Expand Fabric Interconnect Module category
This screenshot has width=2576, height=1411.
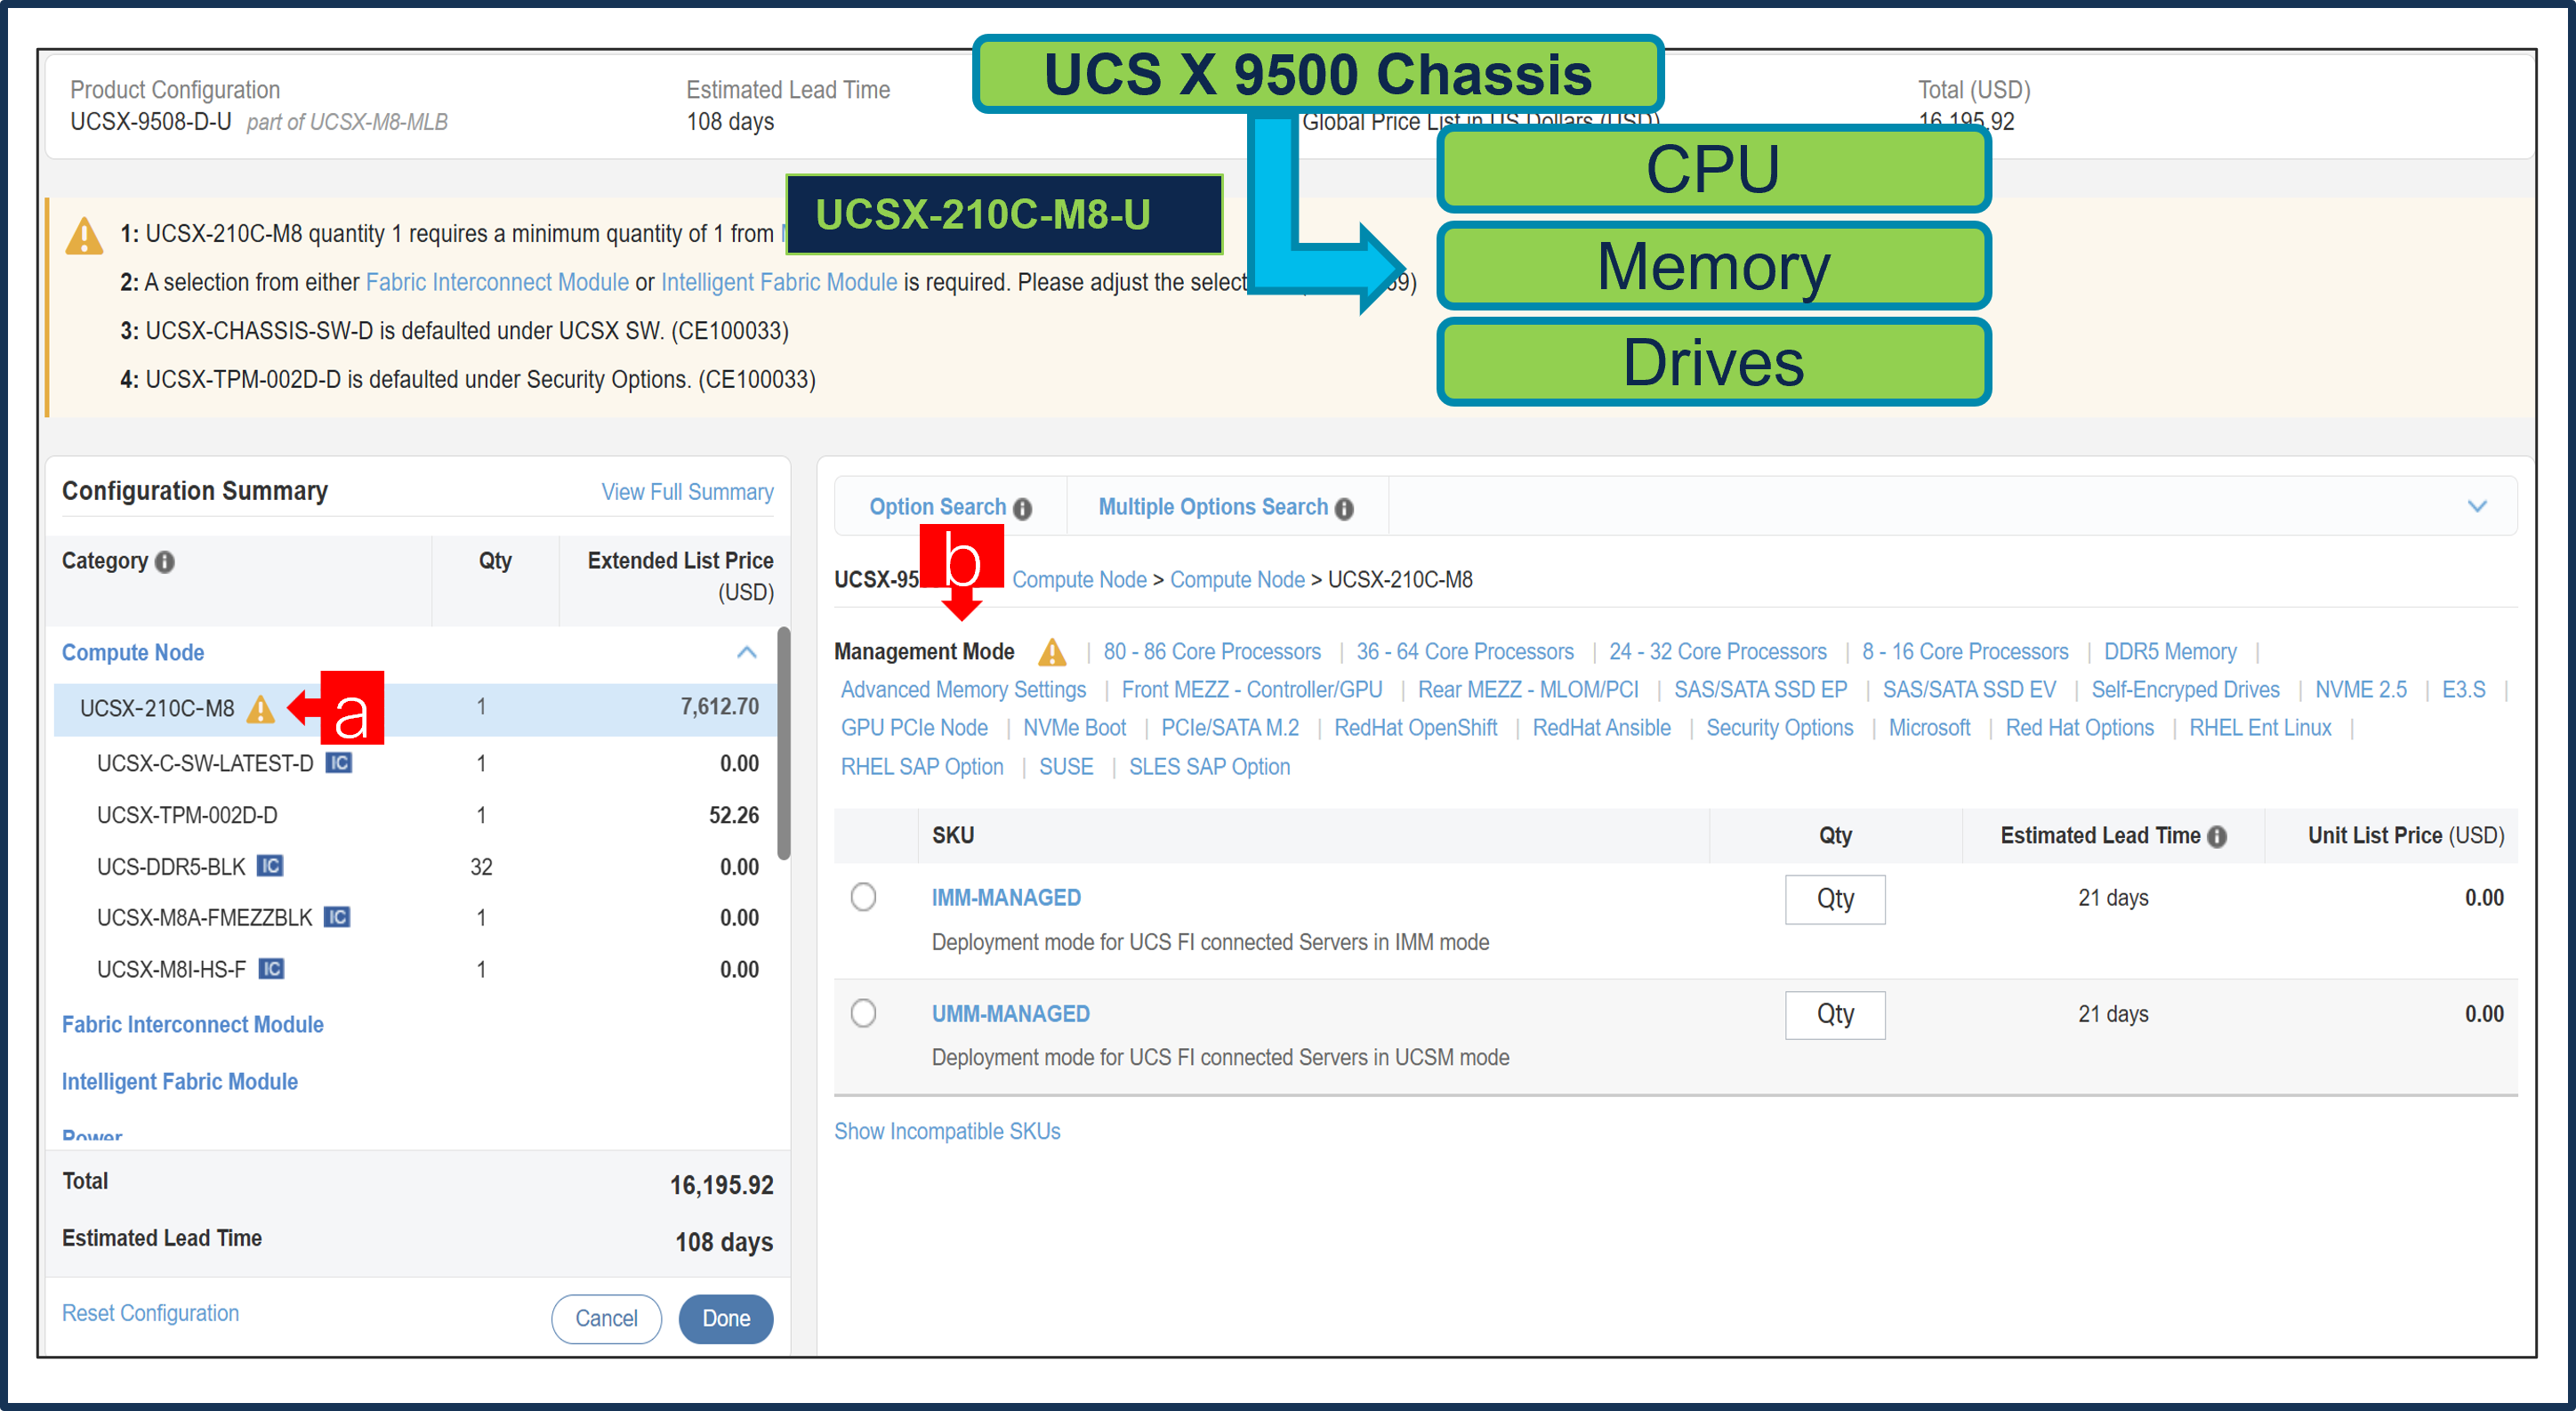pyautogui.click(x=192, y=1024)
